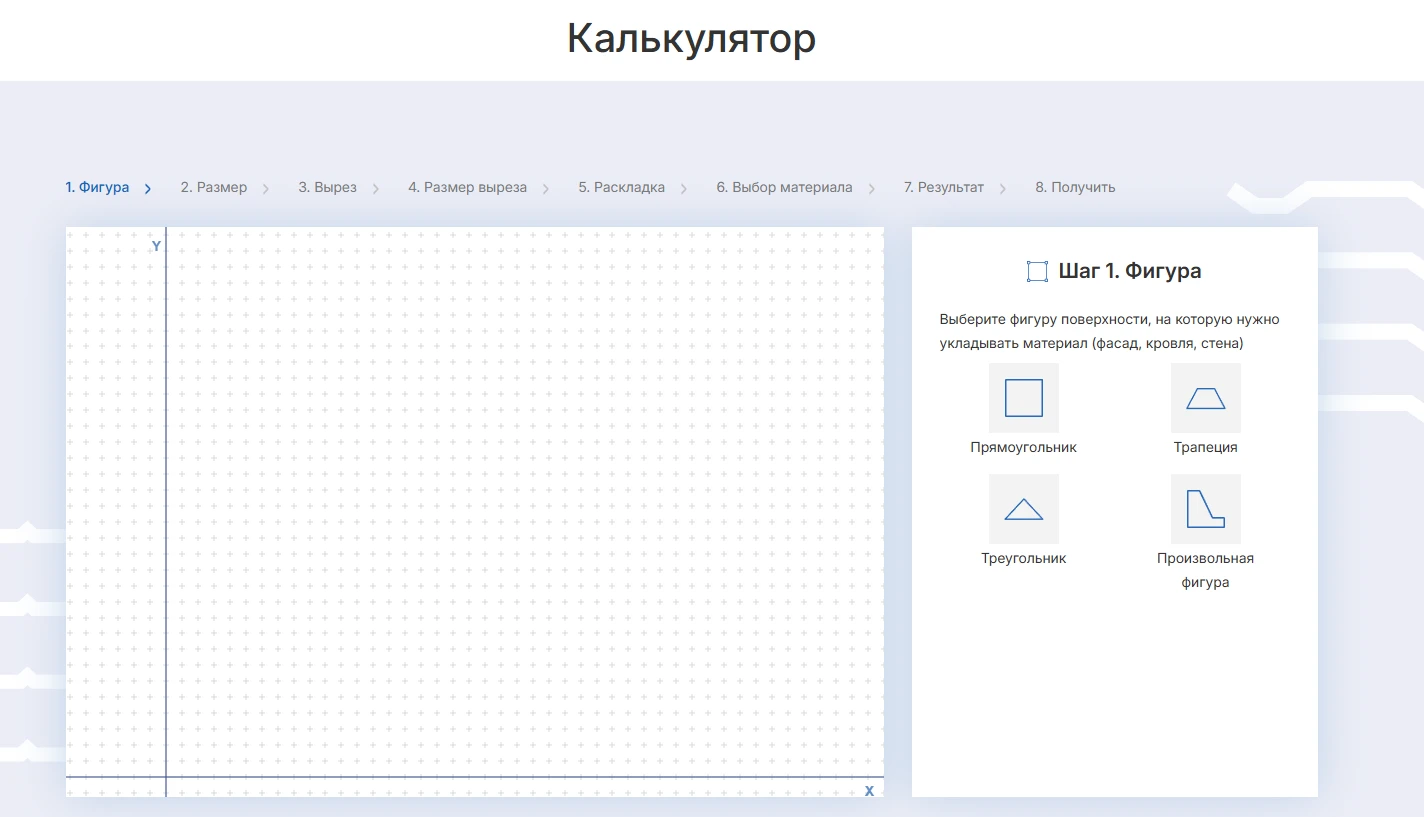Select the Прямоугольник rectangle shape icon
The height and width of the screenshot is (817, 1424).
pyautogui.click(x=1023, y=398)
